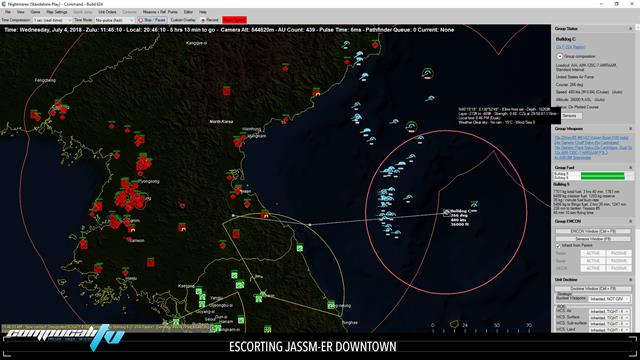Open the File menu
This screenshot has width=640, height=360.
8,12
